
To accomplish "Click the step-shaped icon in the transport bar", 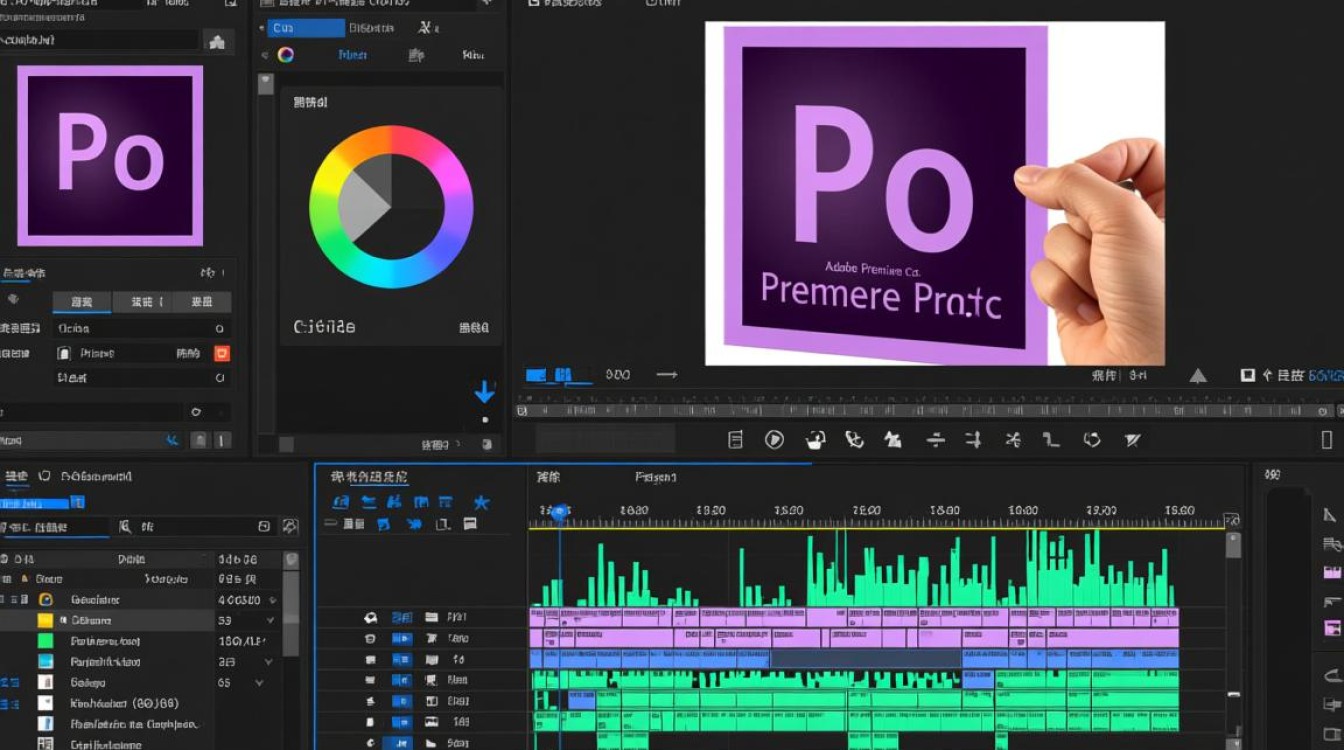I will (1051, 439).
